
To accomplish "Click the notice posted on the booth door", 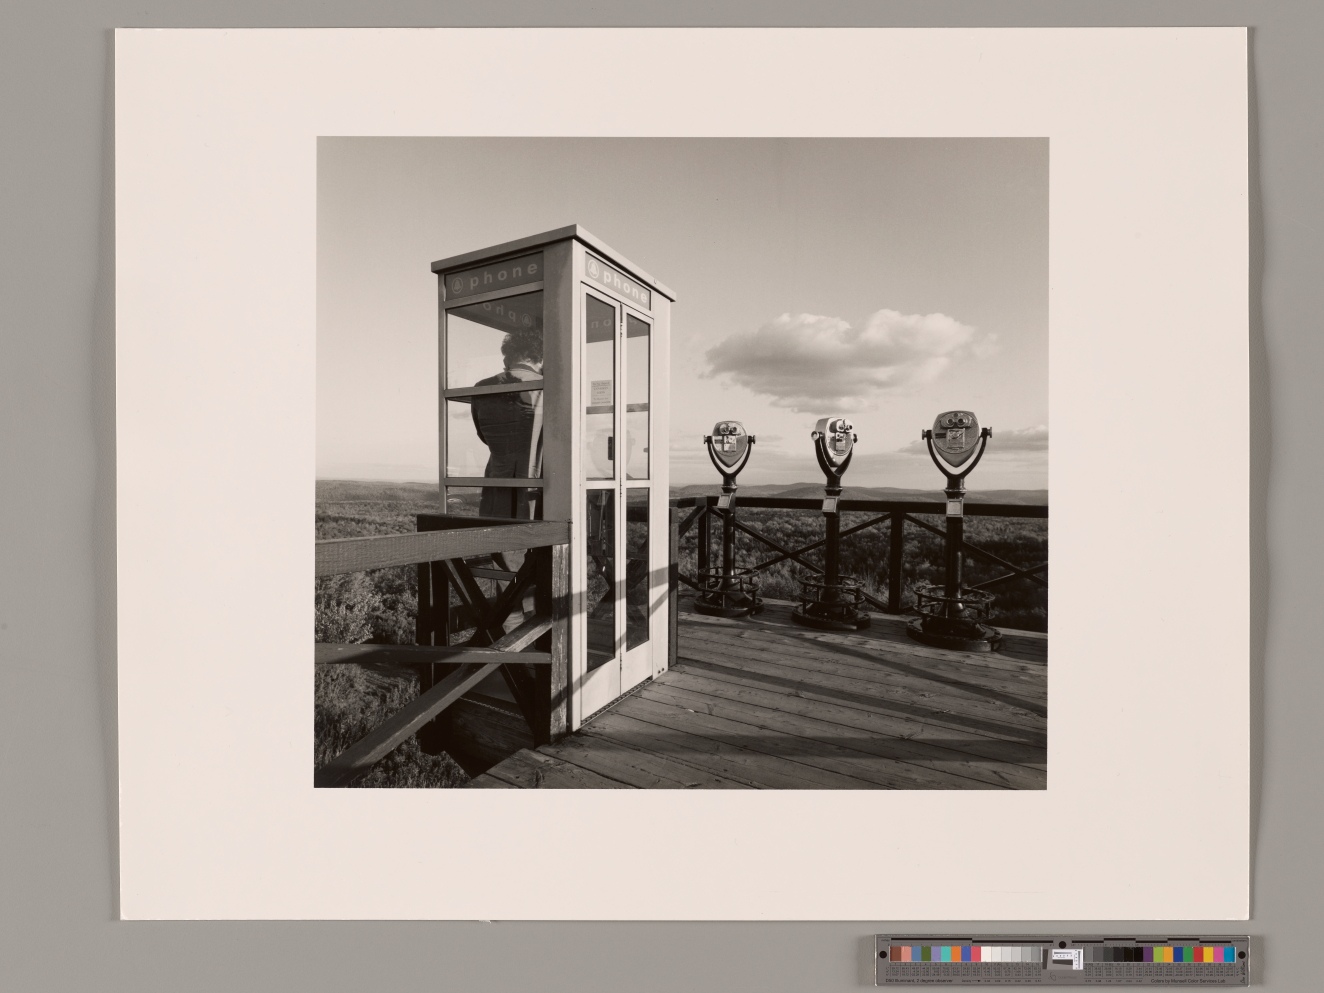I will pyautogui.click(x=600, y=391).
